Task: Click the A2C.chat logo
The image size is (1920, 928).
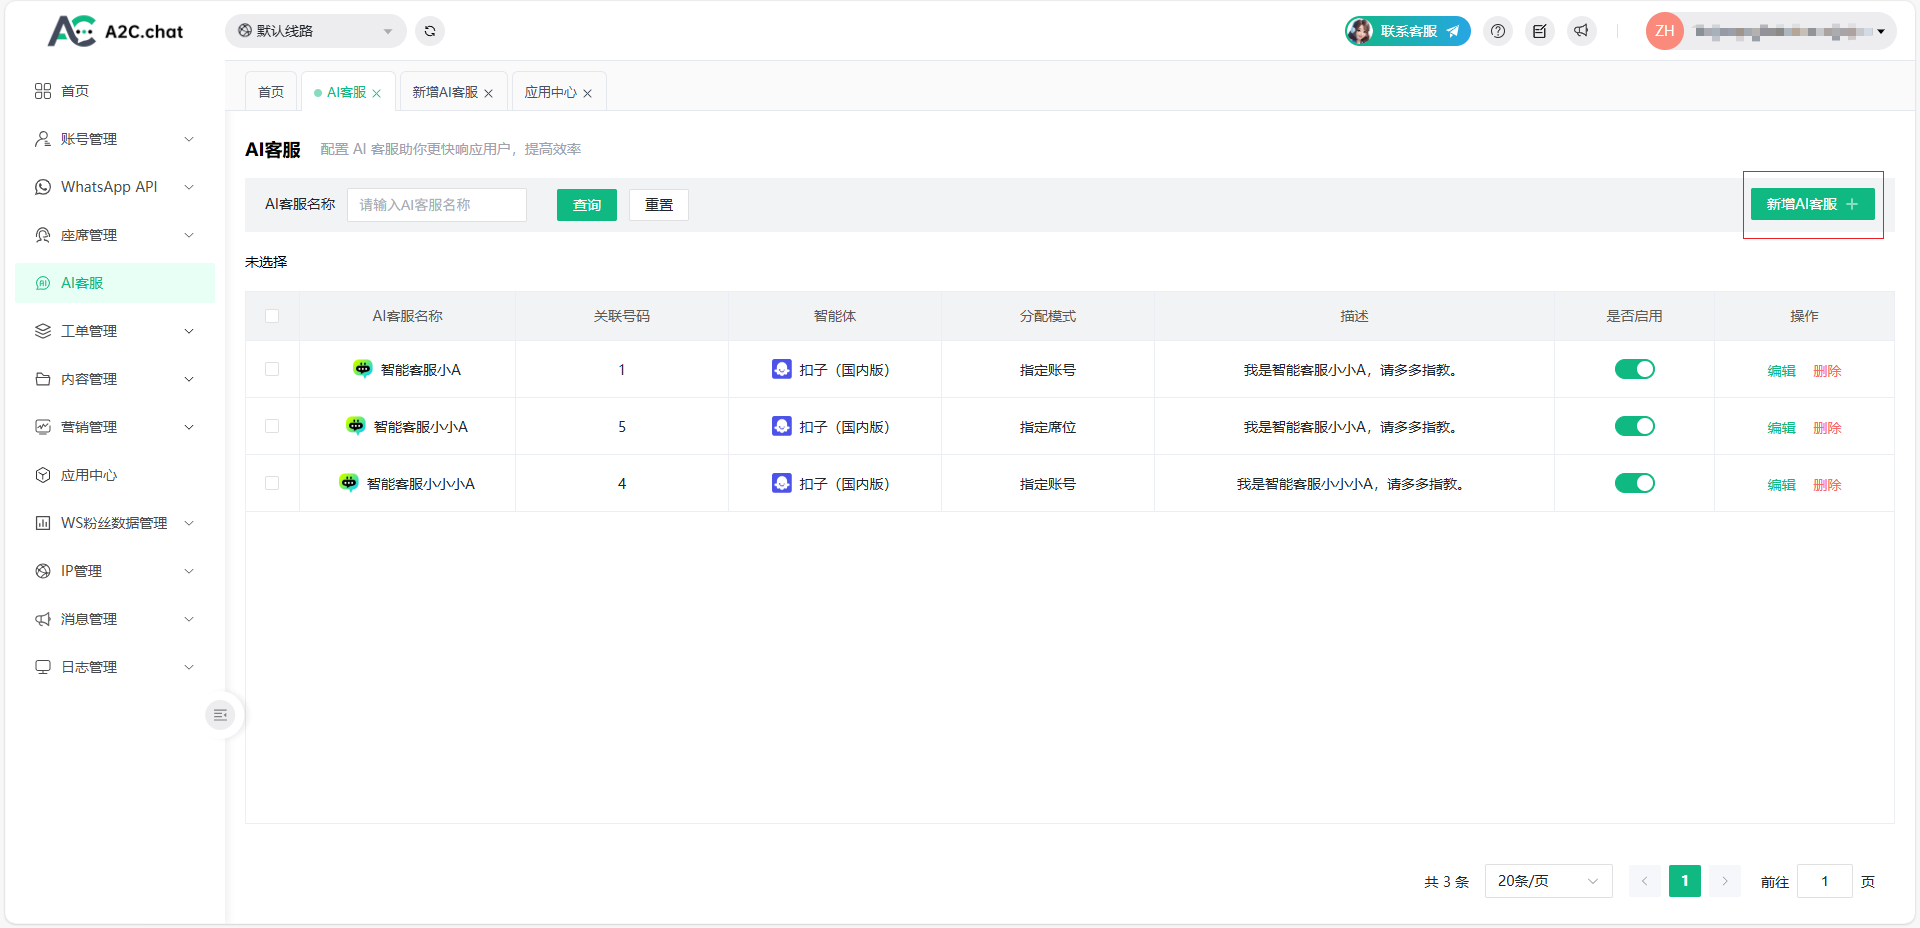Action: point(116,31)
